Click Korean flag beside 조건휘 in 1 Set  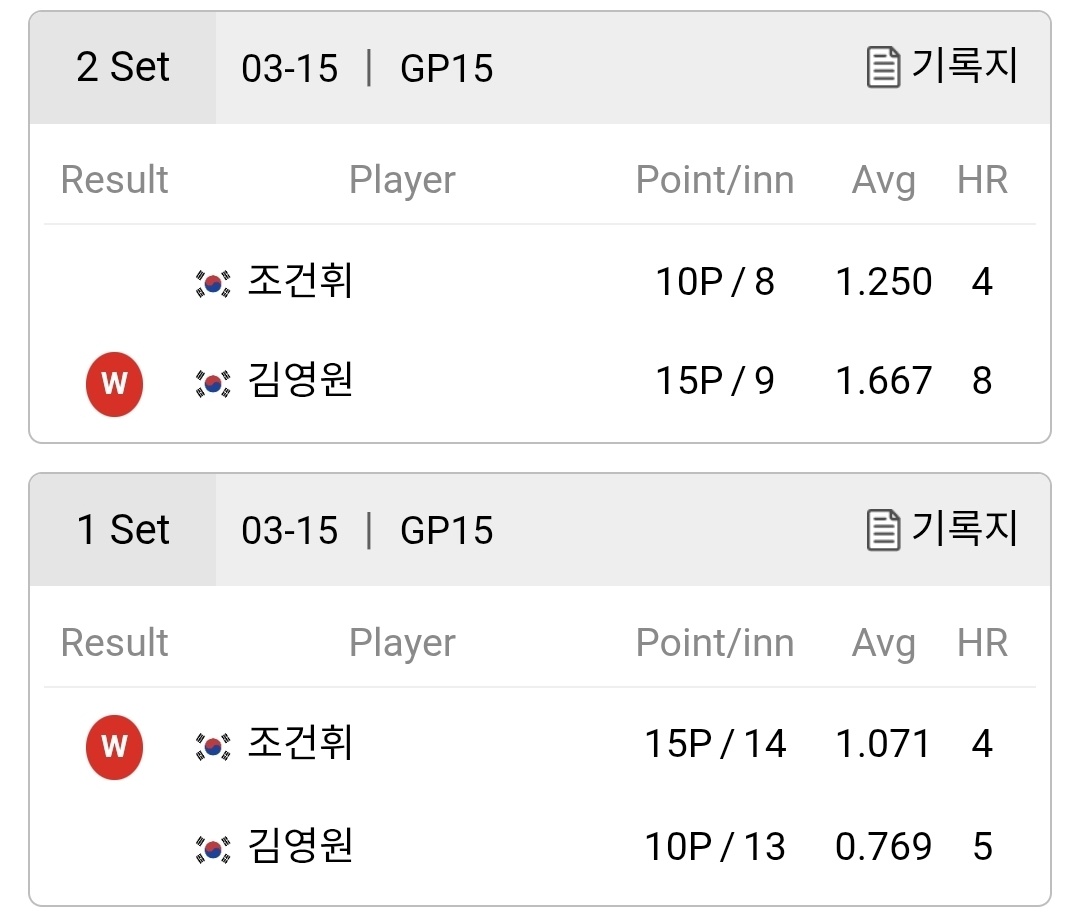point(213,746)
